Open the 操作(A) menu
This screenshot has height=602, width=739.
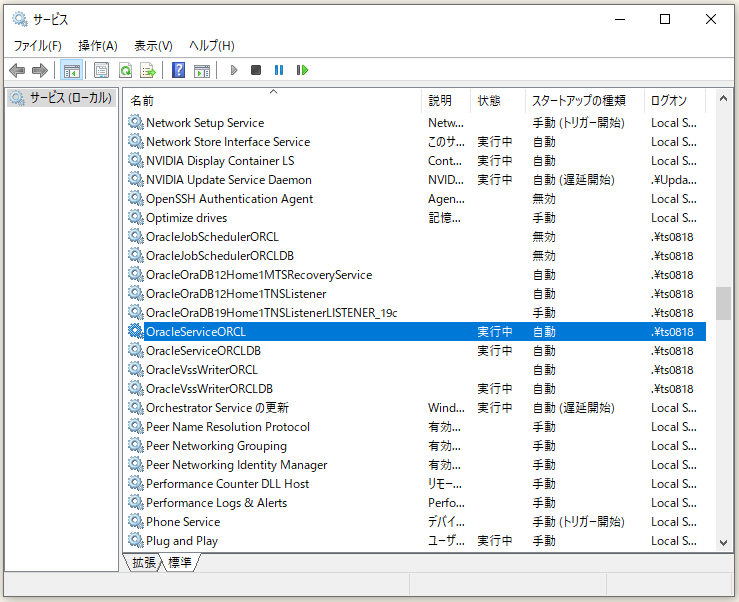pyautogui.click(x=98, y=46)
